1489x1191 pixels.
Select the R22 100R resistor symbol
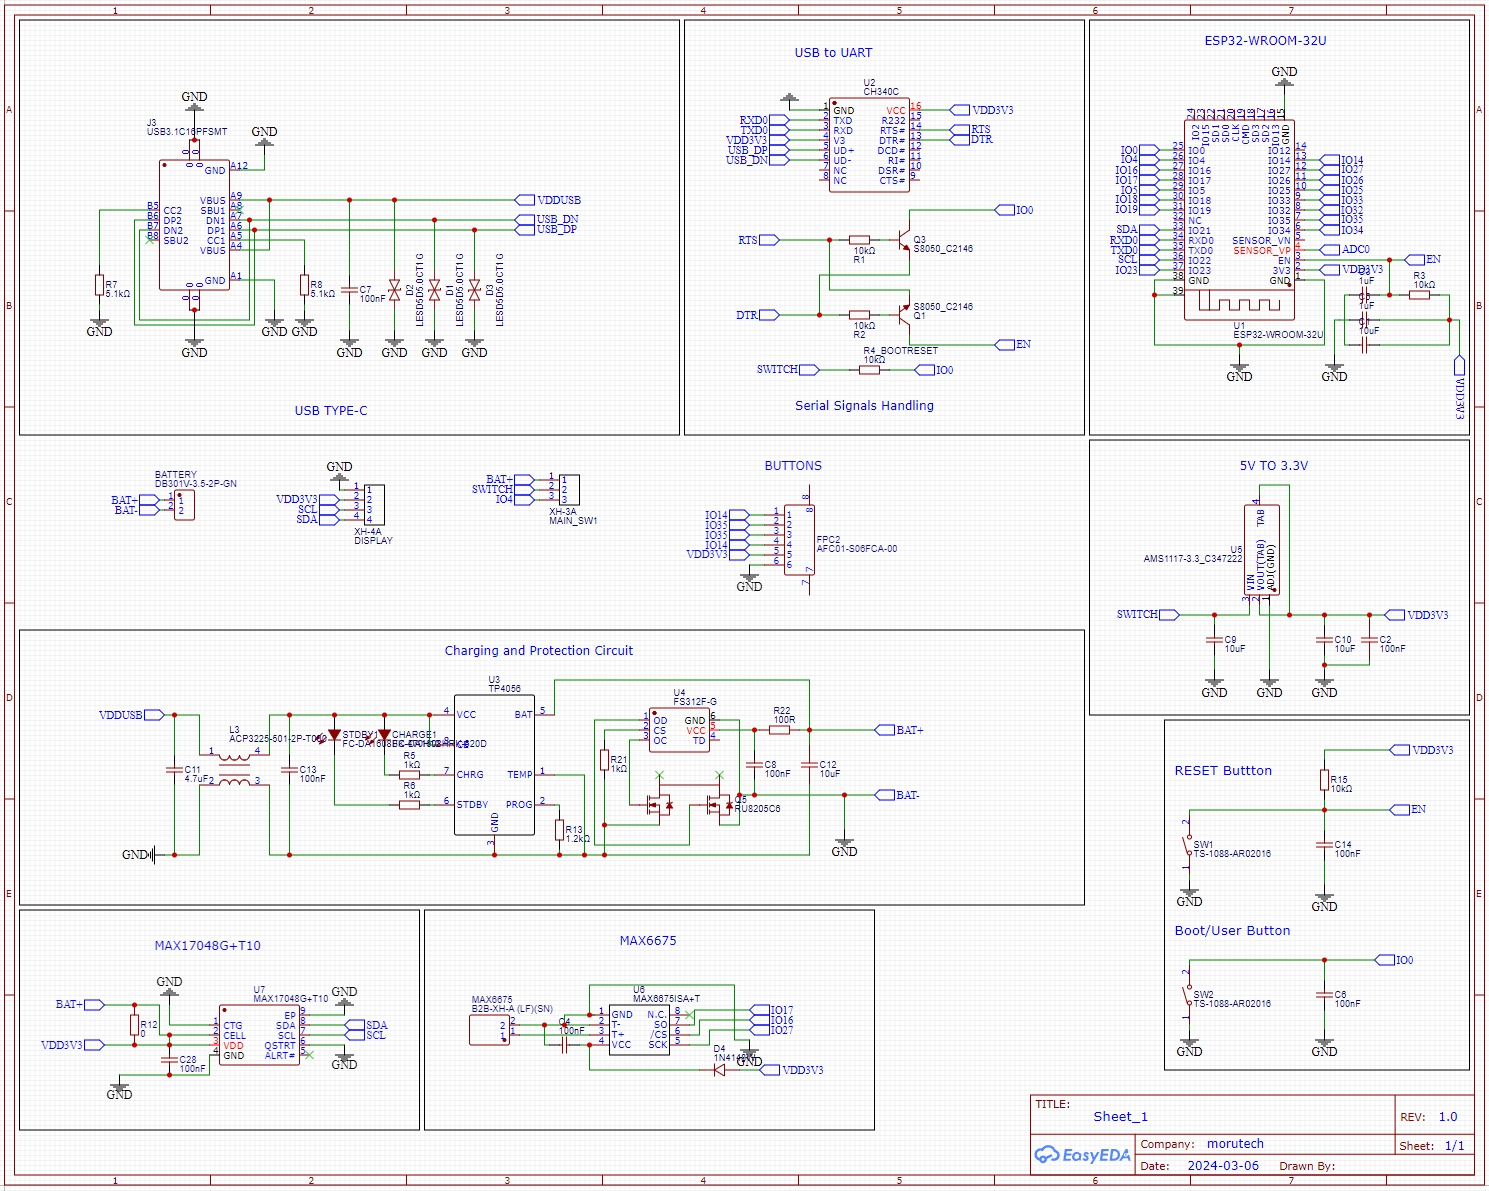click(x=779, y=730)
